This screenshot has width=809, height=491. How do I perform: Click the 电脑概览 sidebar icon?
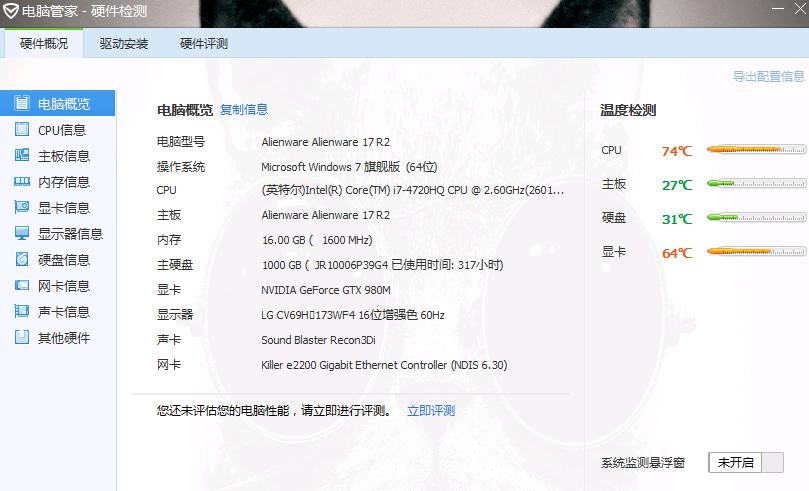coord(22,103)
